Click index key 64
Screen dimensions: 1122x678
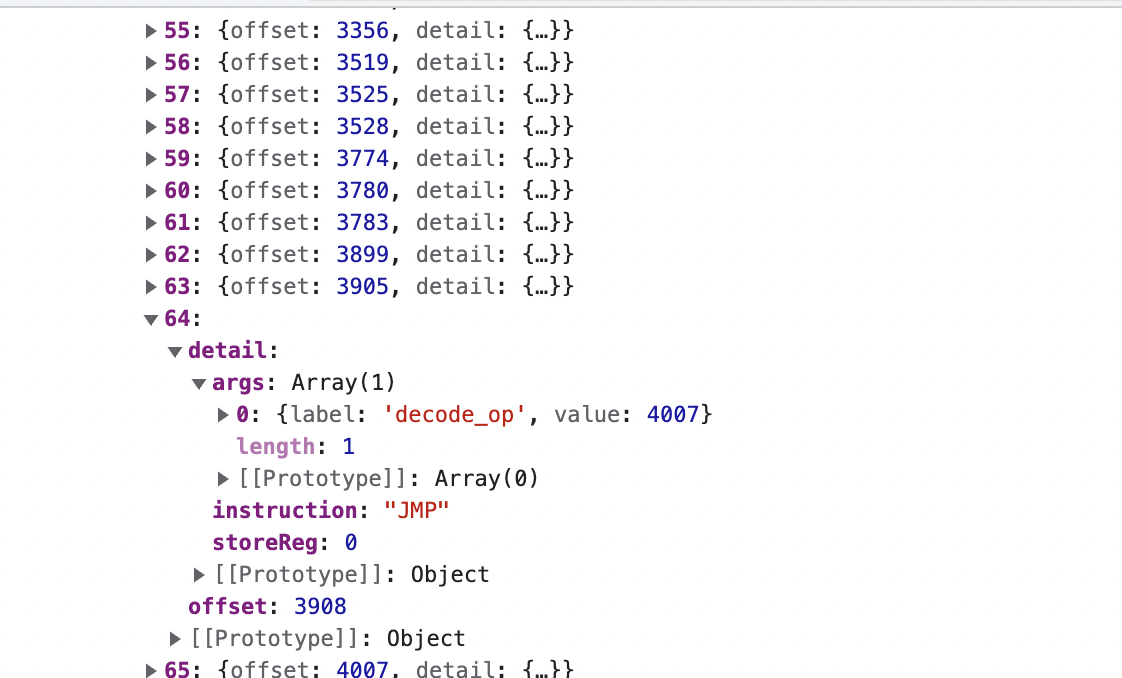(177, 318)
